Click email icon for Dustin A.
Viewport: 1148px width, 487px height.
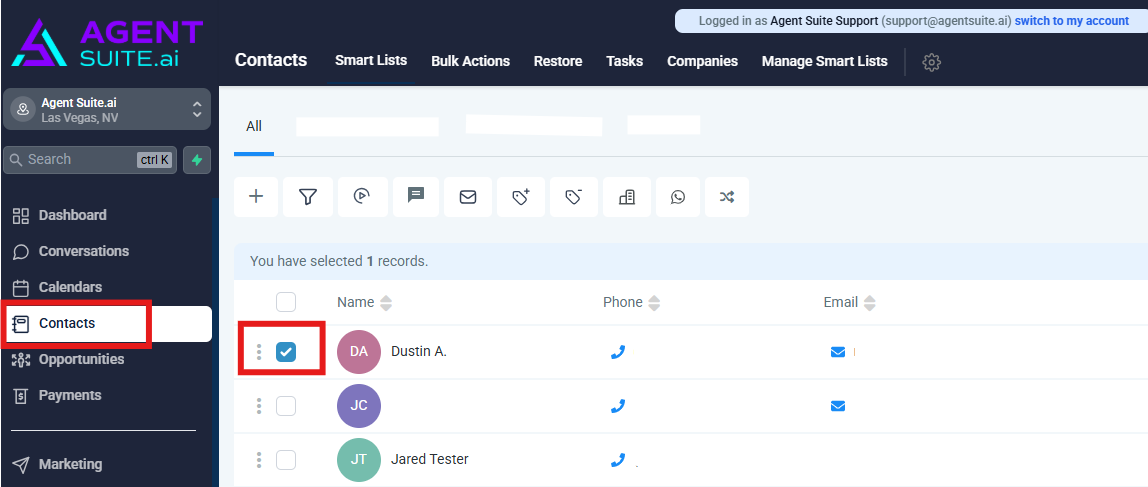pyautogui.click(x=838, y=352)
